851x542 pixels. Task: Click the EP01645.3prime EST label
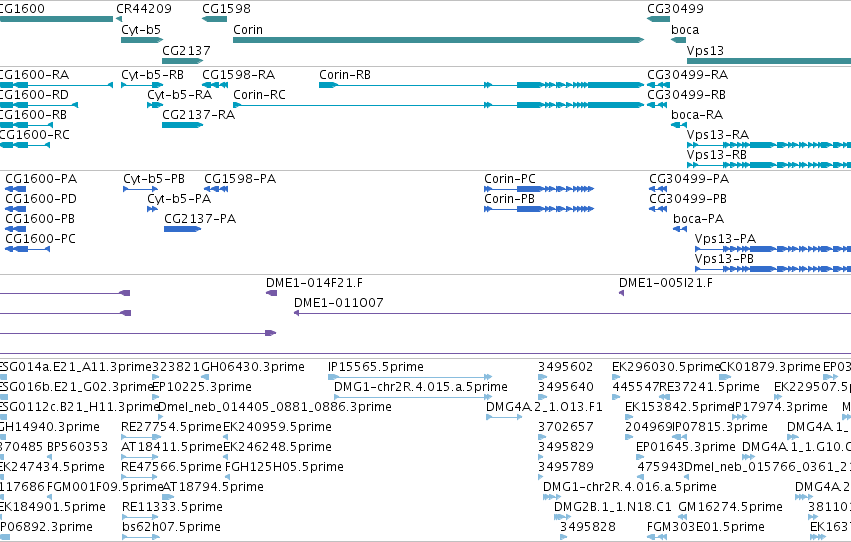(686, 448)
